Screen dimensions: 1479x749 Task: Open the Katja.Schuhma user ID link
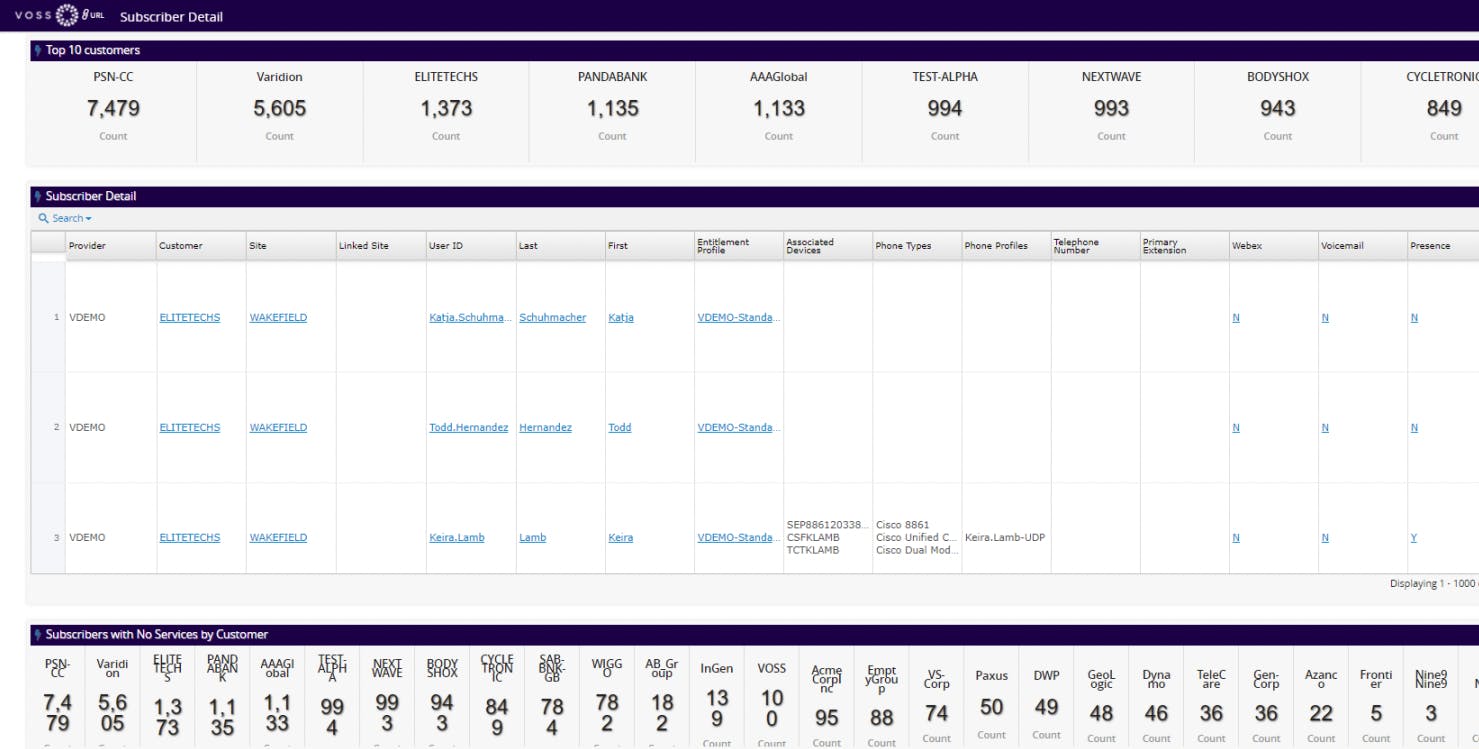point(468,318)
